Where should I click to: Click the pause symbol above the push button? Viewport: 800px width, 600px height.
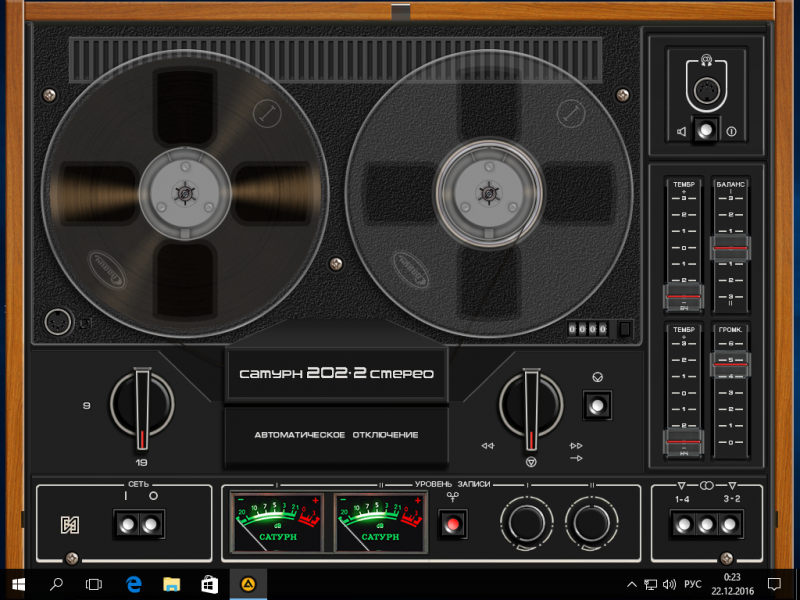point(597,377)
